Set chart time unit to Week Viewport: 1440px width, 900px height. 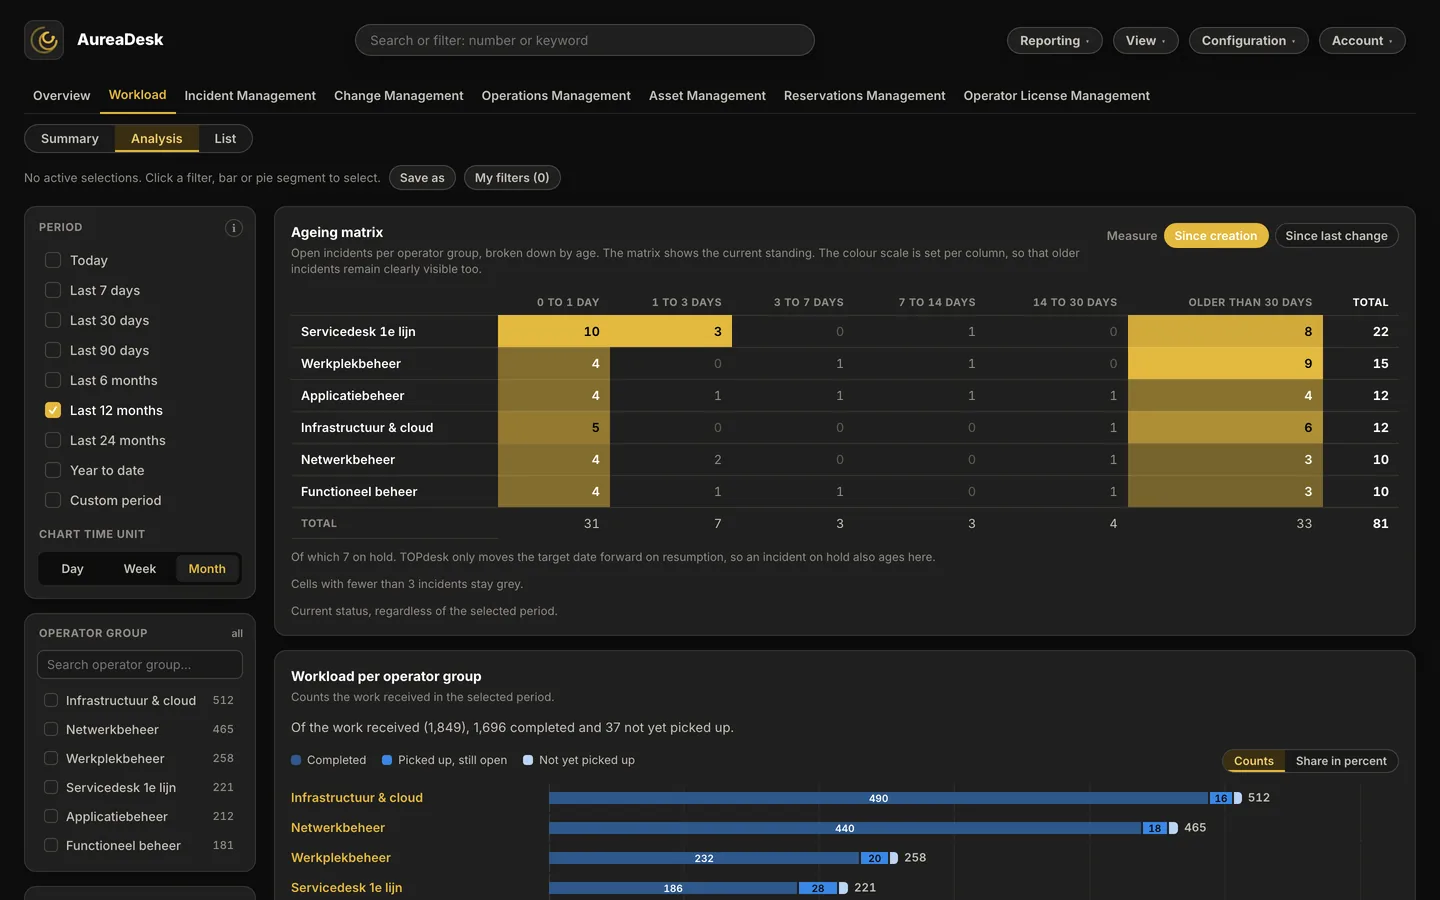[140, 569]
